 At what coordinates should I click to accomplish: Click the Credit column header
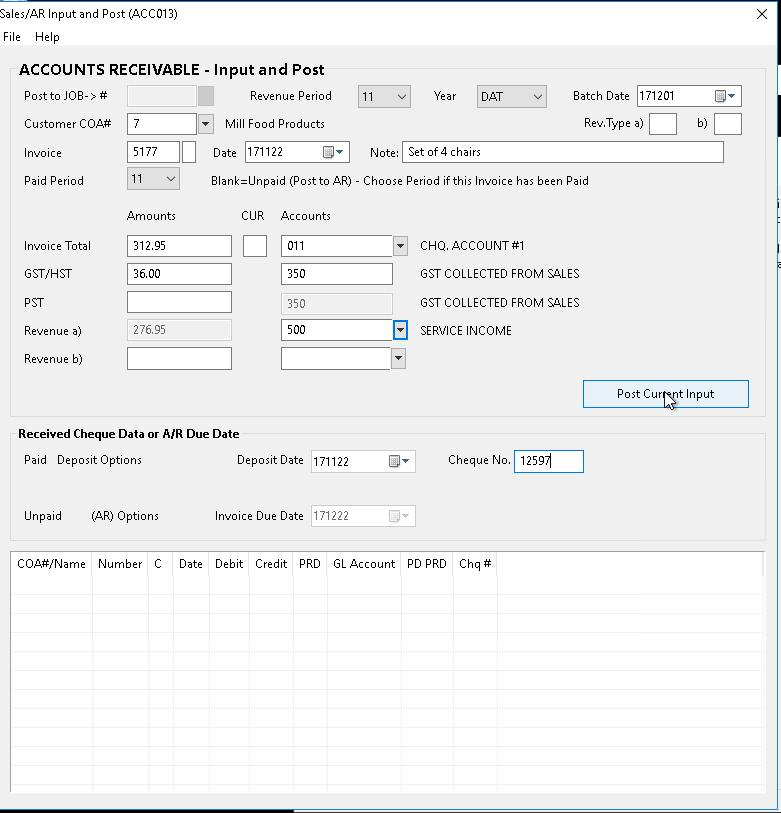tap(271, 564)
